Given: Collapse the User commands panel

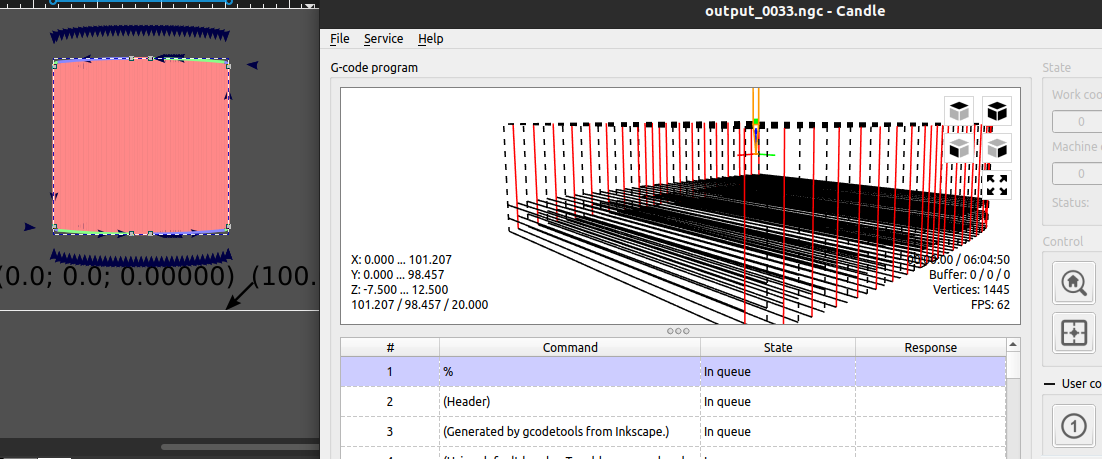Looking at the screenshot, I should click(1050, 384).
